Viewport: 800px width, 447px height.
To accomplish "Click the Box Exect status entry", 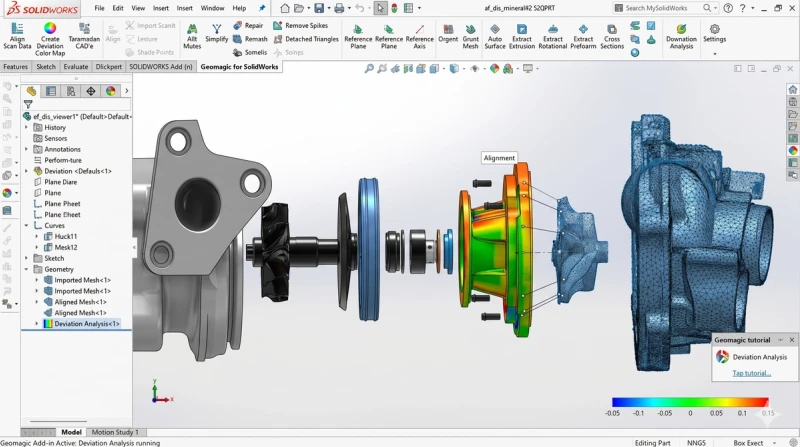I will coord(748,443).
